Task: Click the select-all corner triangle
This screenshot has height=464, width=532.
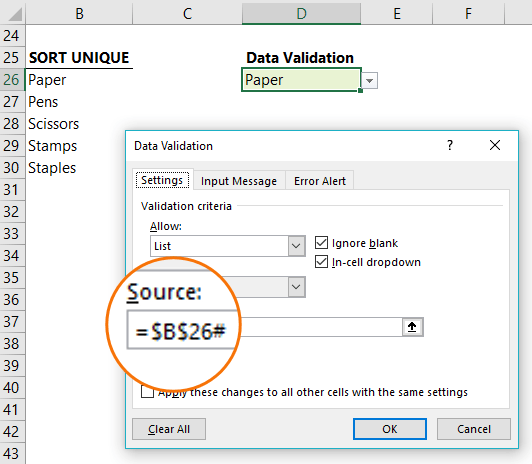Action: pos(13,14)
